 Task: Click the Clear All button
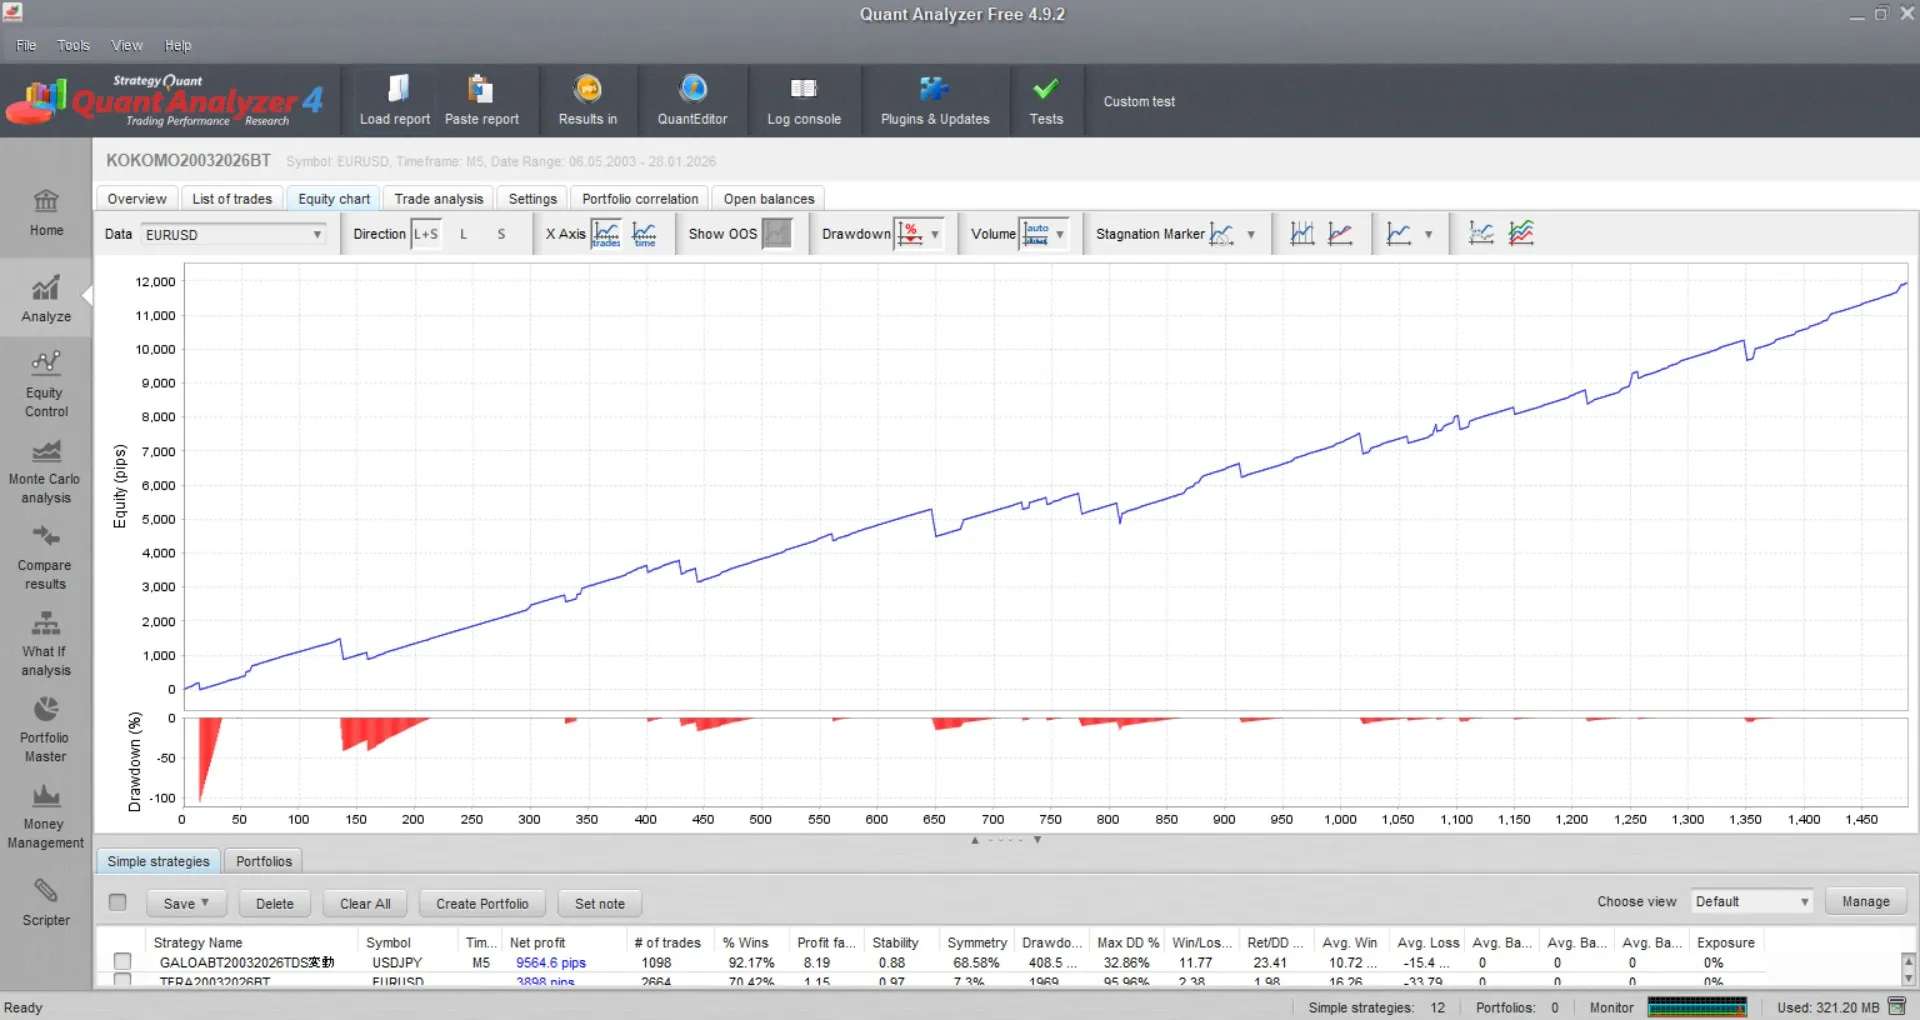tap(365, 903)
